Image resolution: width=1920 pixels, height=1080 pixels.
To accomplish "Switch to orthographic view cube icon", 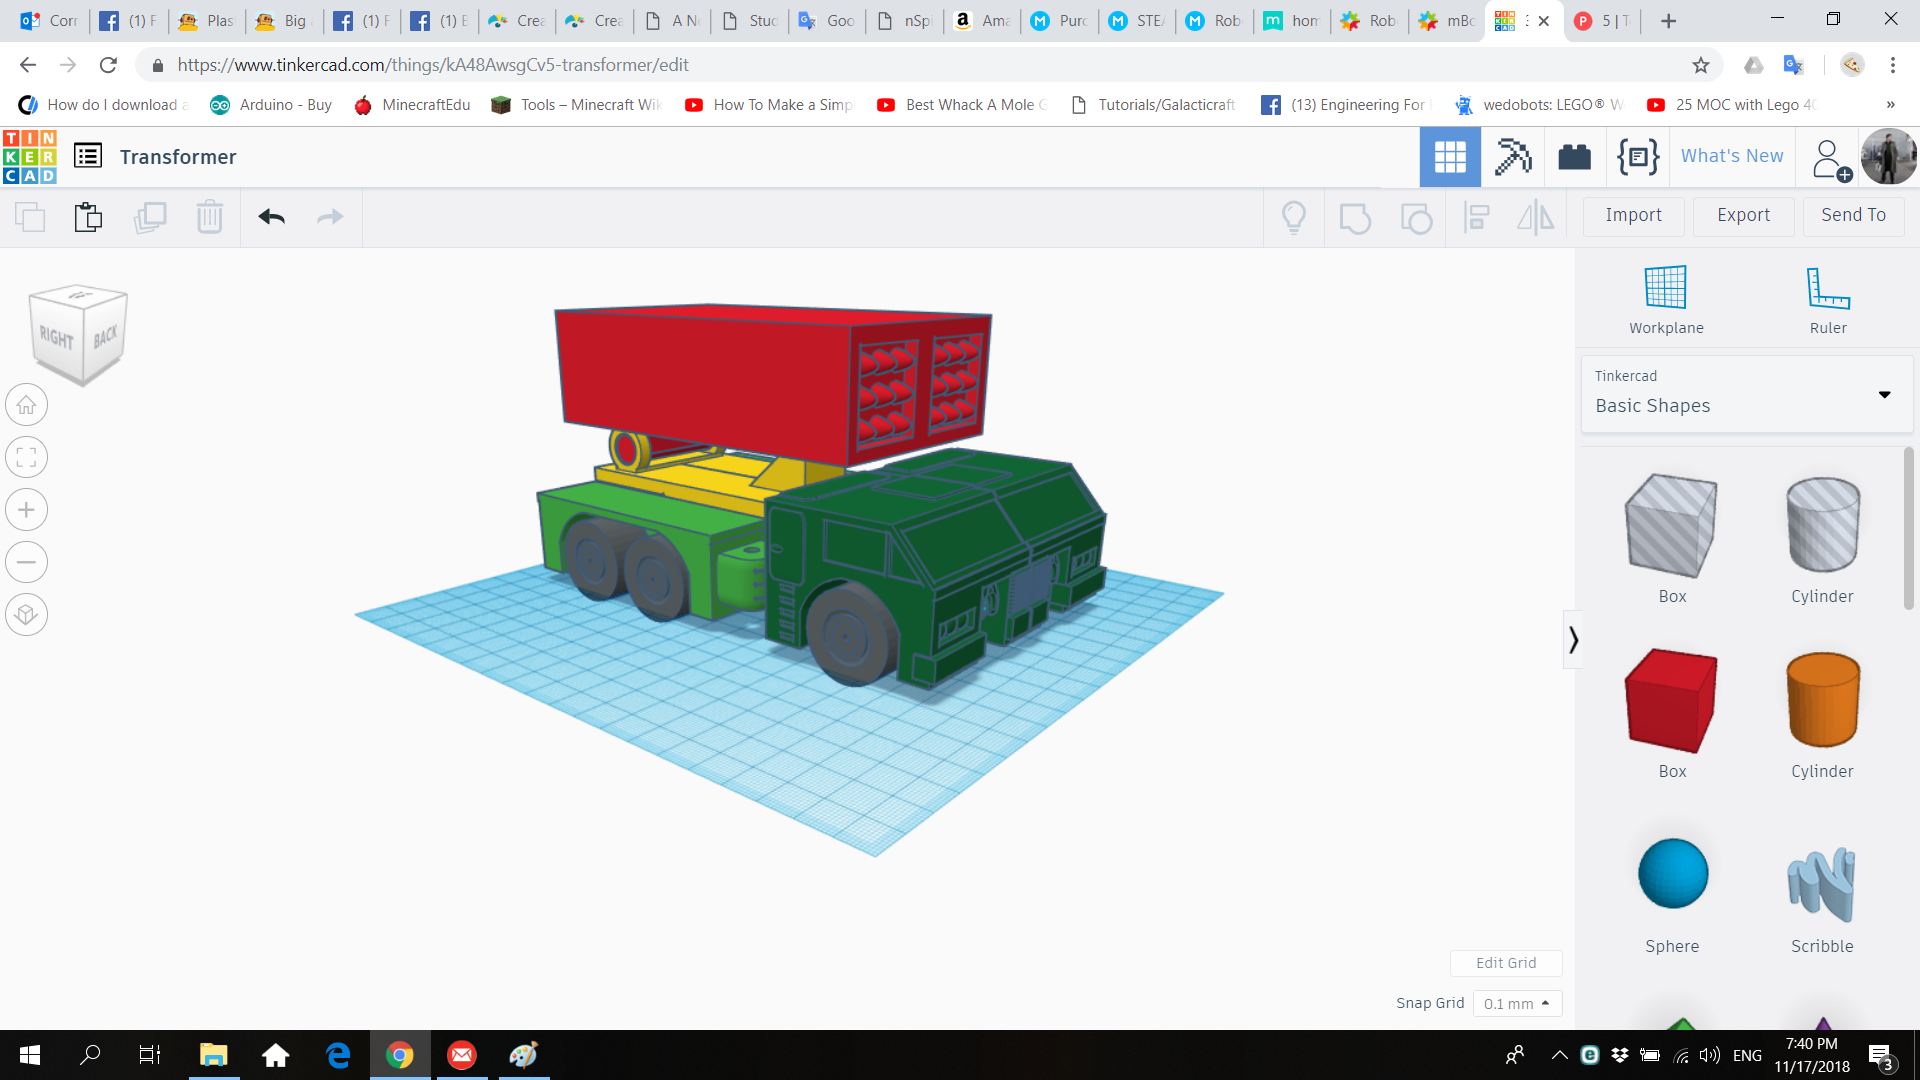I will [27, 614].
